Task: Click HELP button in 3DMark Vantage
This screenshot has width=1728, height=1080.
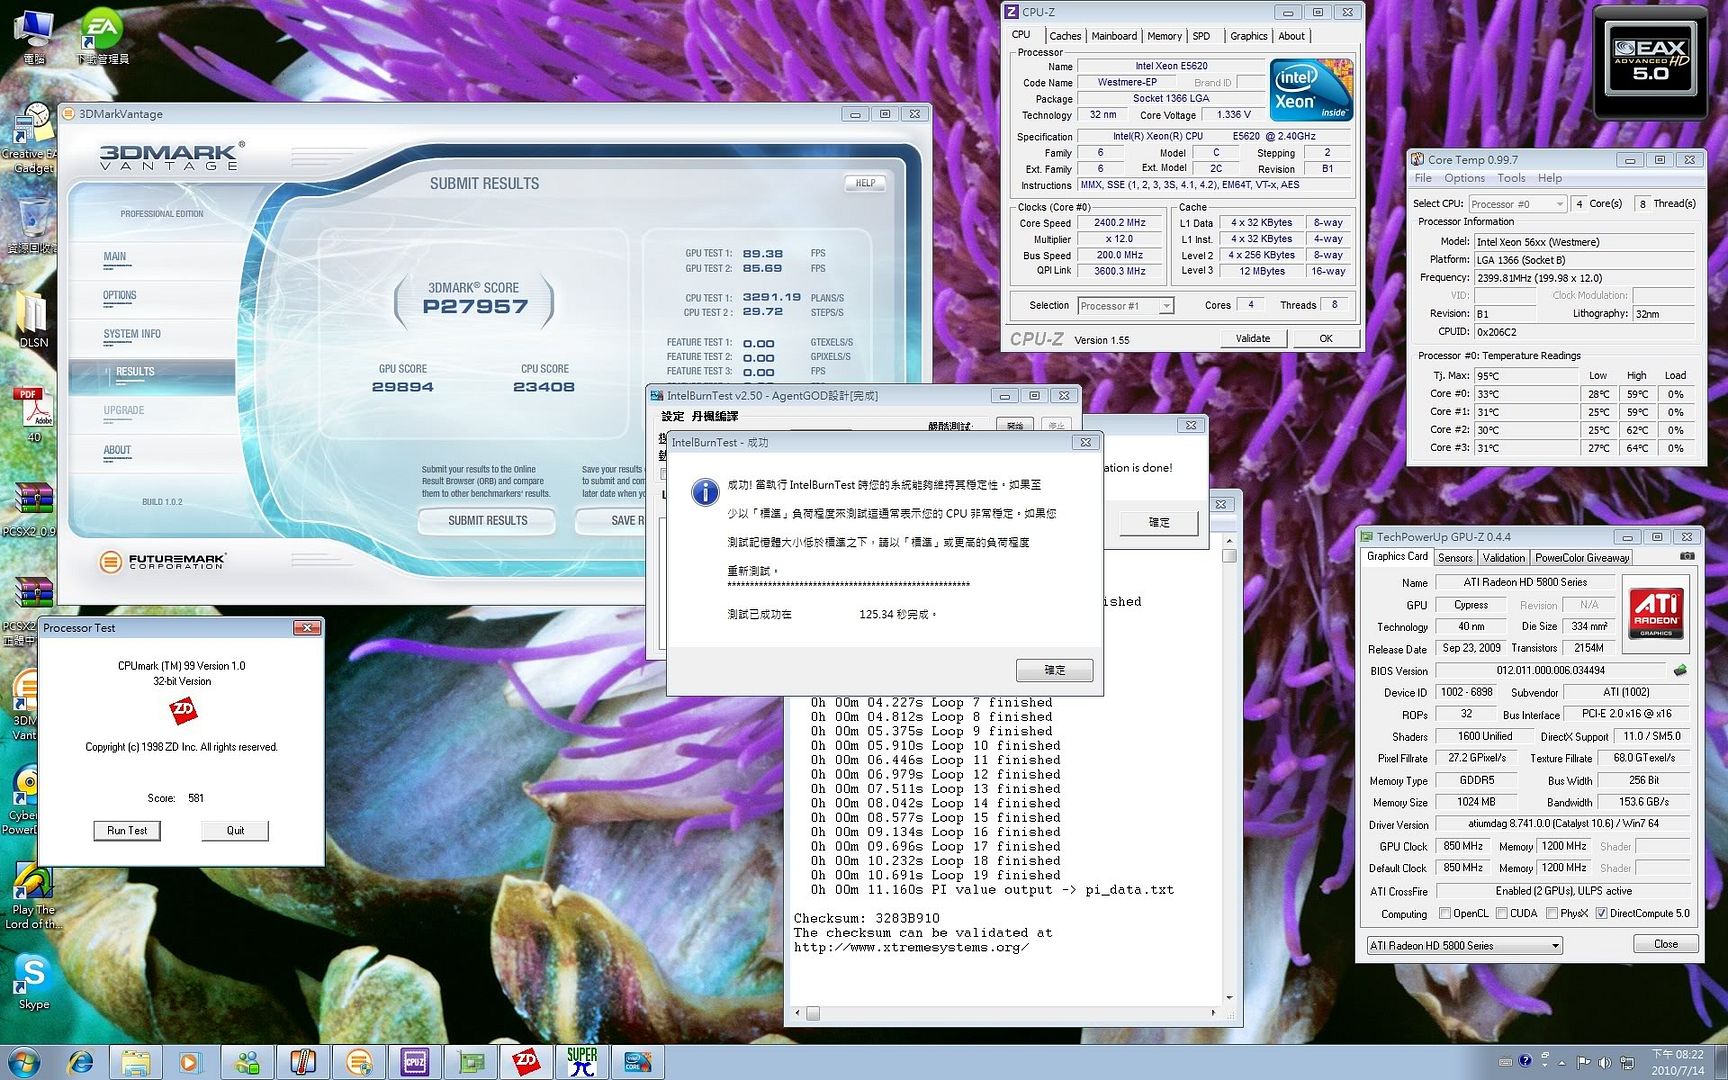Action: (866, 183)
